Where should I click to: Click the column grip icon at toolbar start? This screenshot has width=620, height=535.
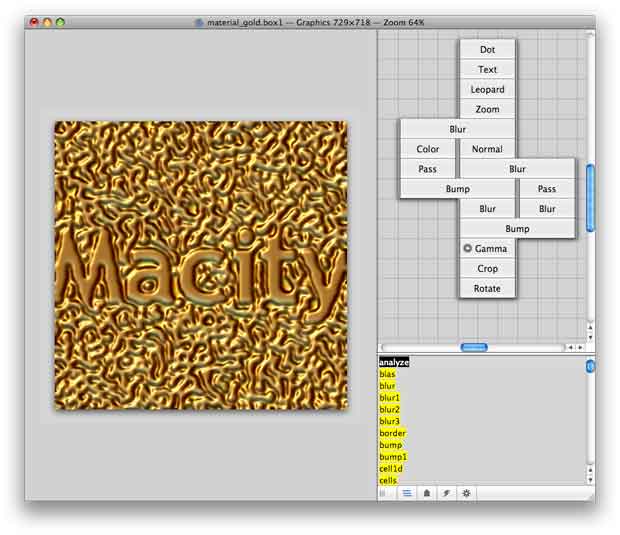click(x=382, y=493)
